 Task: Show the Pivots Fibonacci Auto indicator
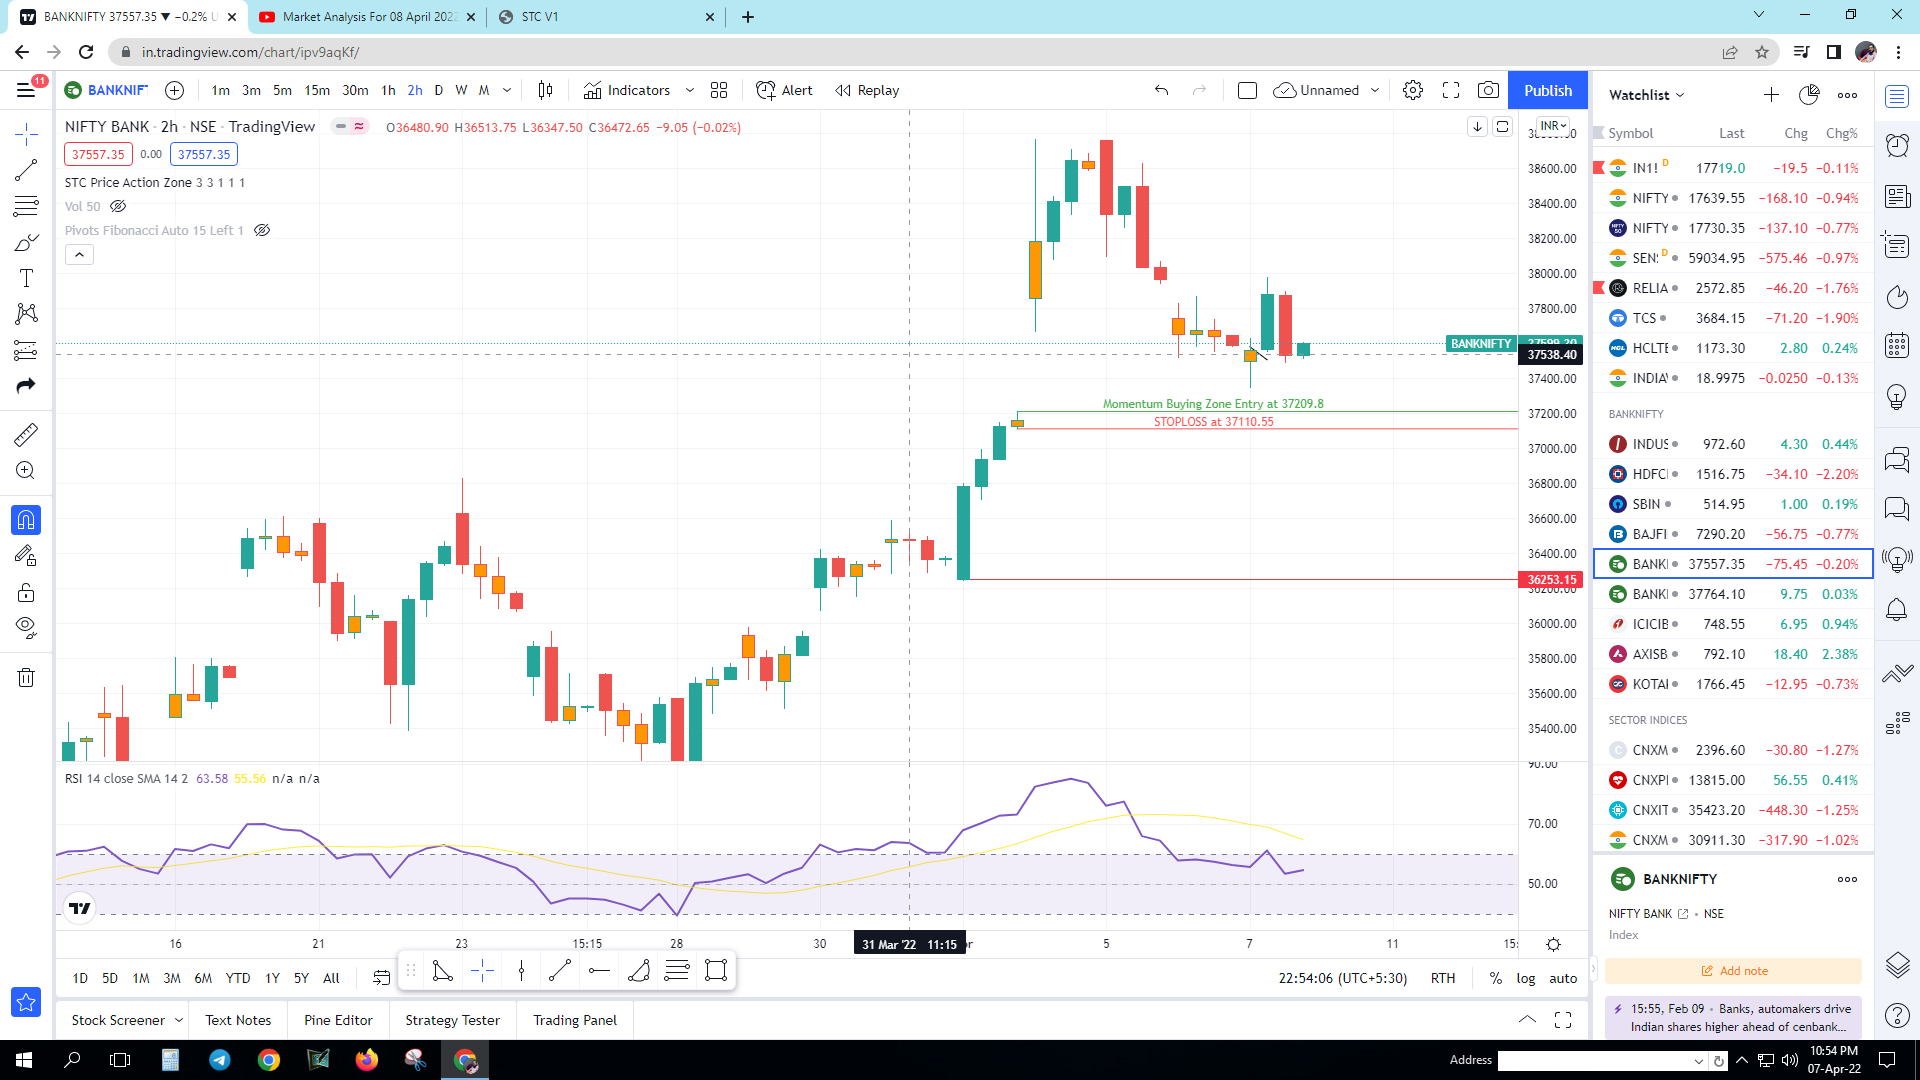pos(262,230)
